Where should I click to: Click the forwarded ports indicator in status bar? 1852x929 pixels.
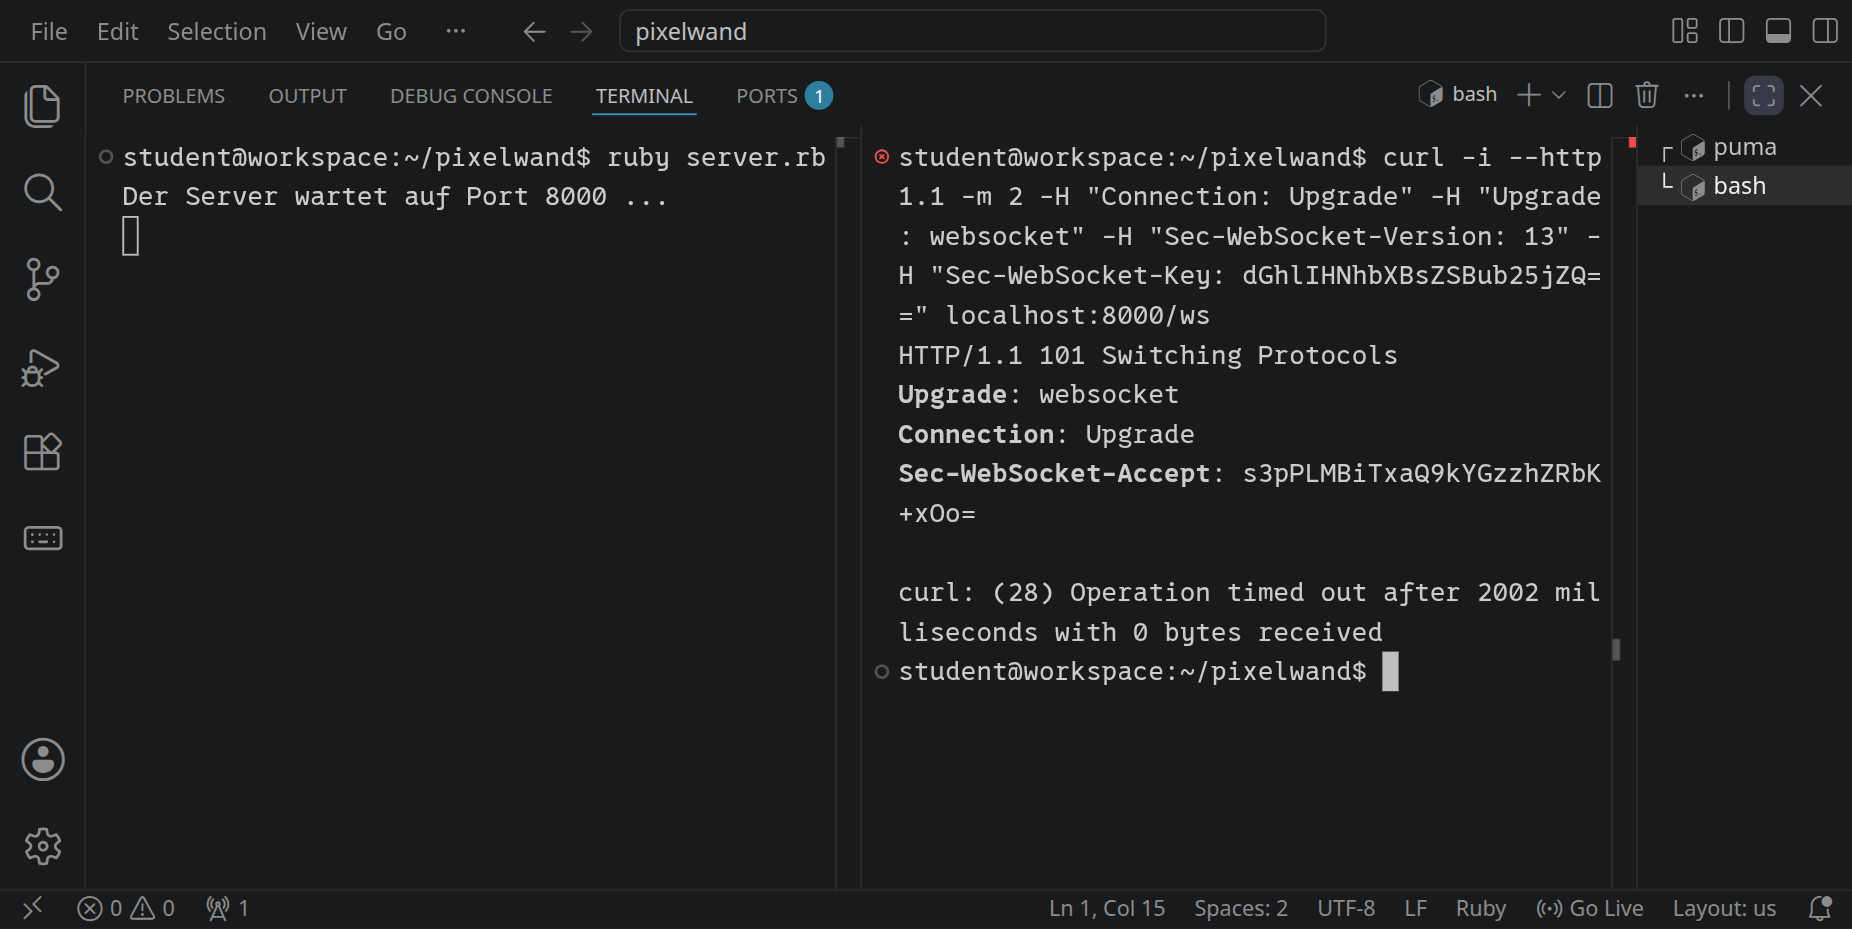(227, 908)
